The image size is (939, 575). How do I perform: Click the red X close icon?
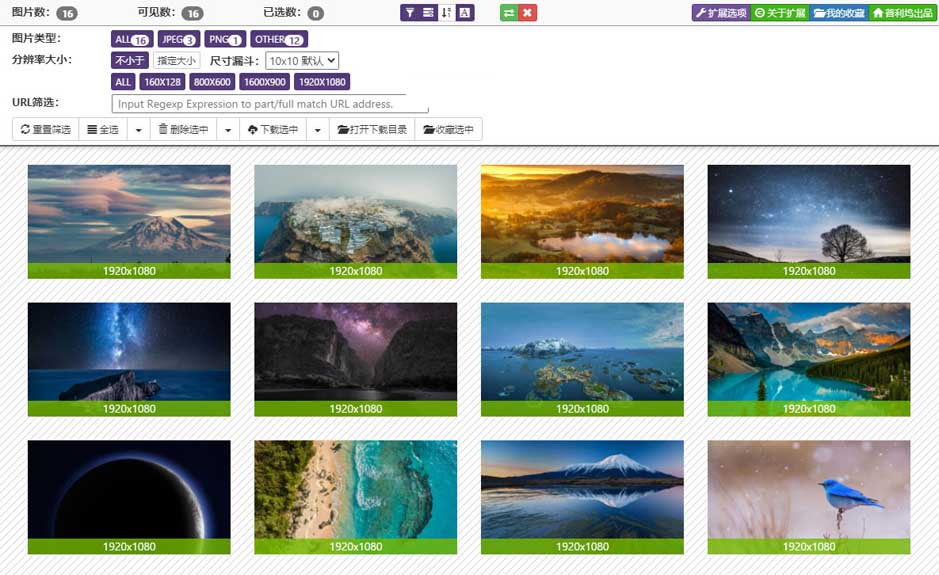[x=528, y=13]
